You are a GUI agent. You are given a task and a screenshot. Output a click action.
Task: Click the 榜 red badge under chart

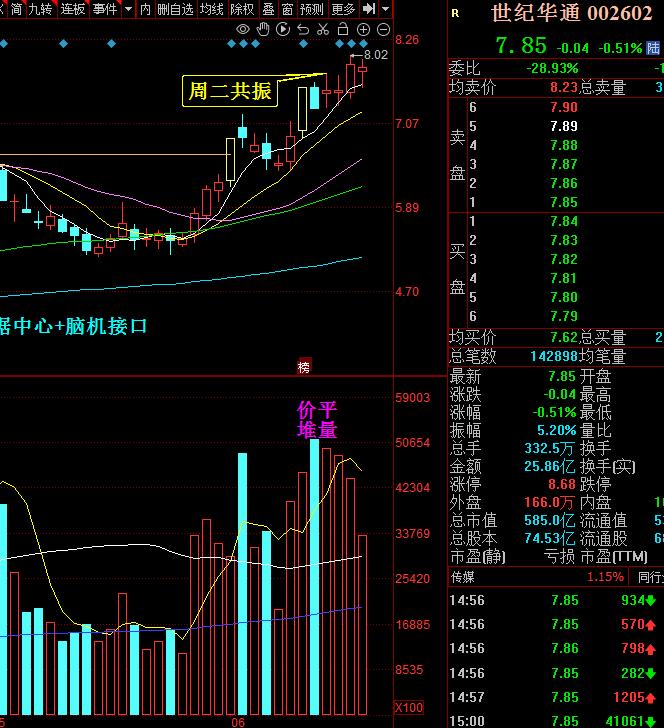click(304, 367)
